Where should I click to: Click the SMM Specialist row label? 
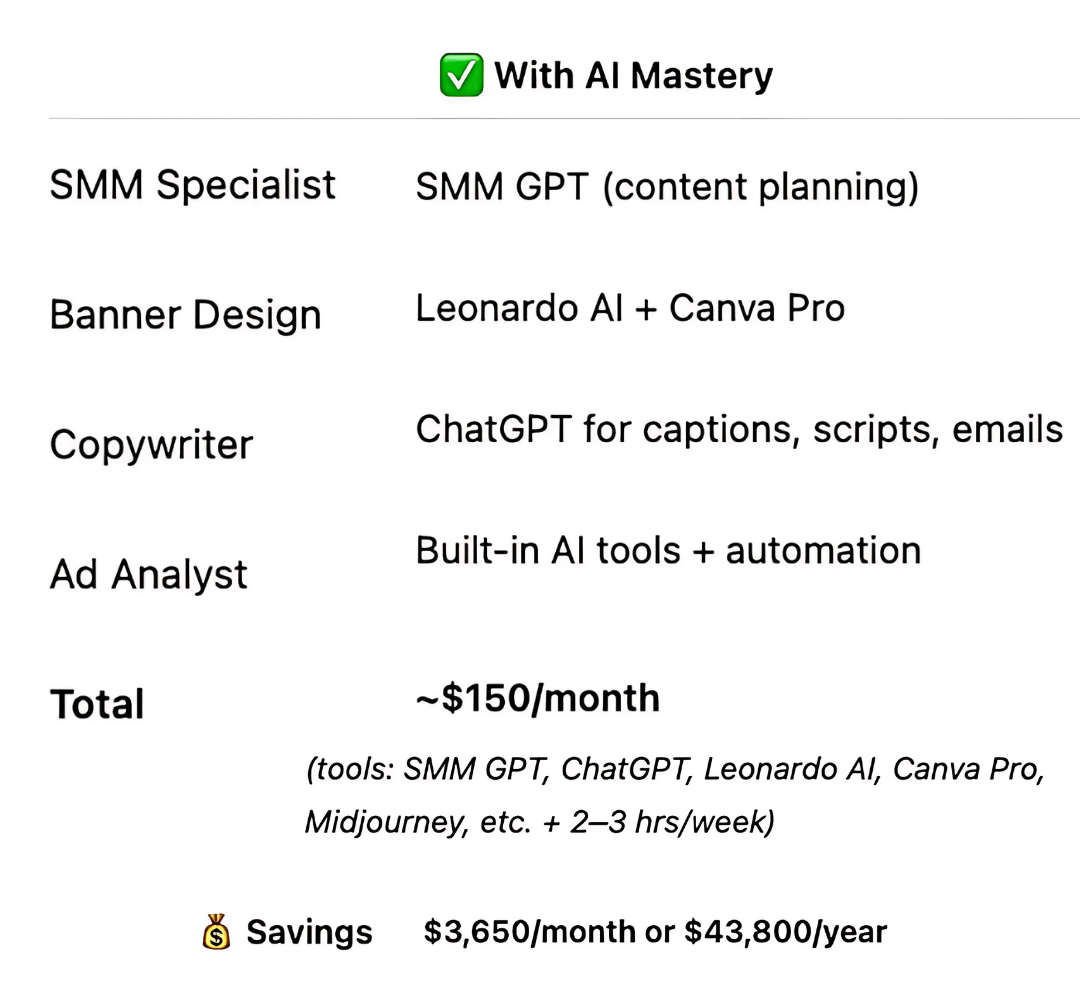pos(193,185)
